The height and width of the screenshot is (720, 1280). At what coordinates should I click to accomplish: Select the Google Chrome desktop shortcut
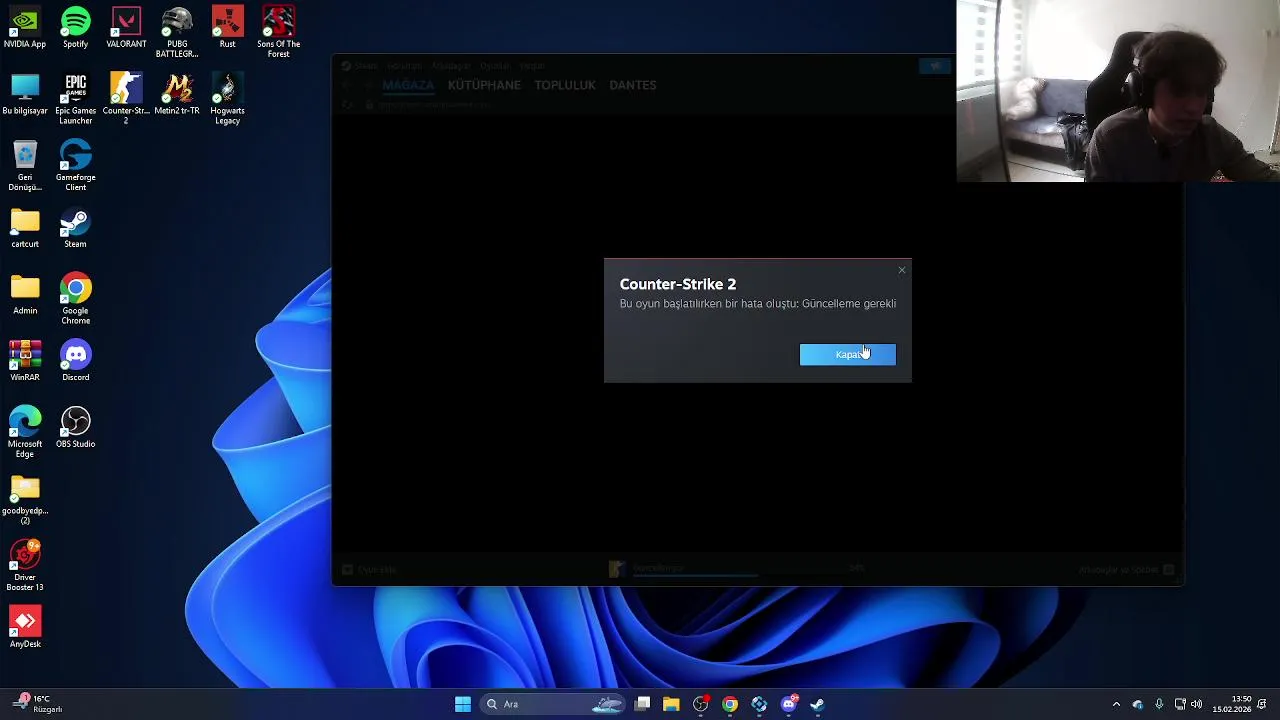tap(75, 300)
